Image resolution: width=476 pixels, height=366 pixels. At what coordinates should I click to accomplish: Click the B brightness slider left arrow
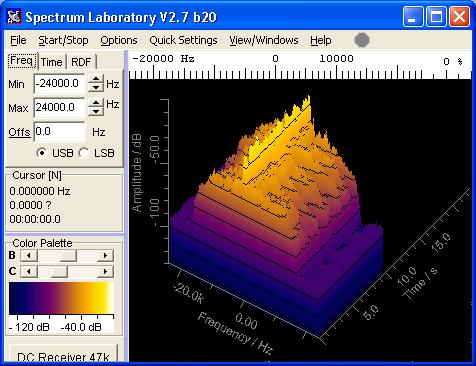(x=29, y=256)
